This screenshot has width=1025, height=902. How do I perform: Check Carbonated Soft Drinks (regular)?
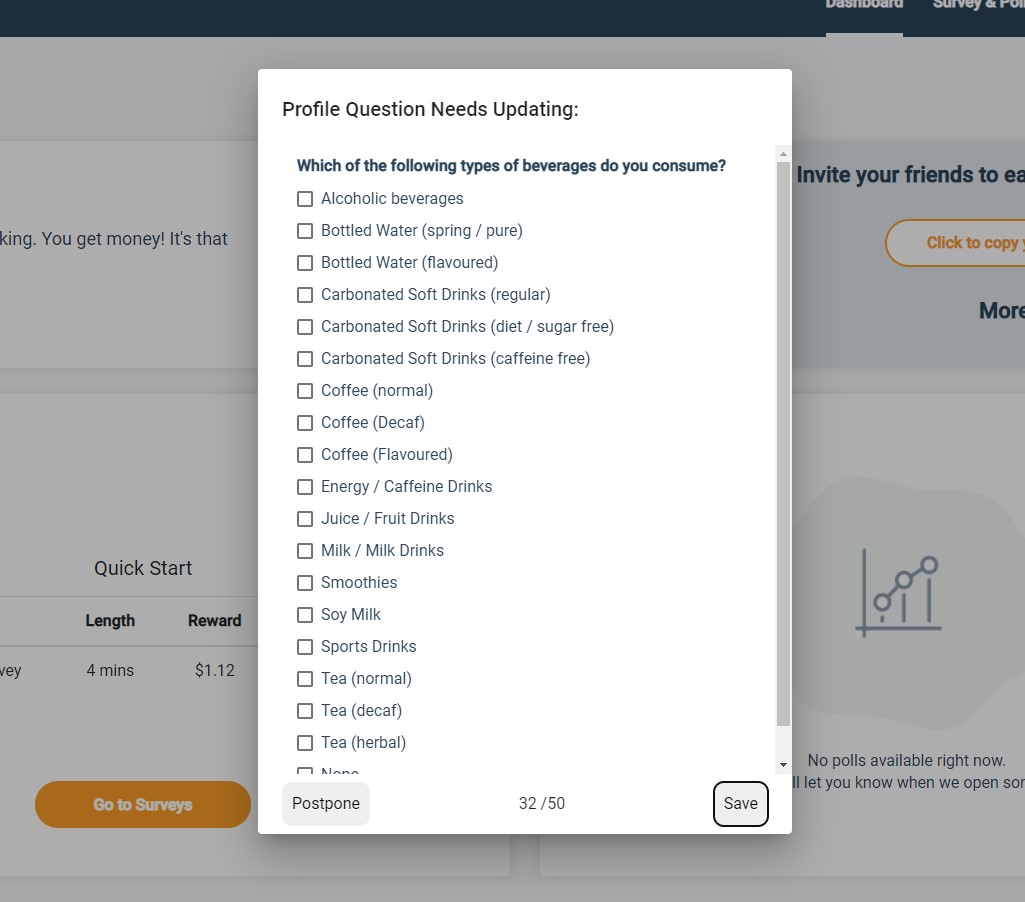[305, 295]
